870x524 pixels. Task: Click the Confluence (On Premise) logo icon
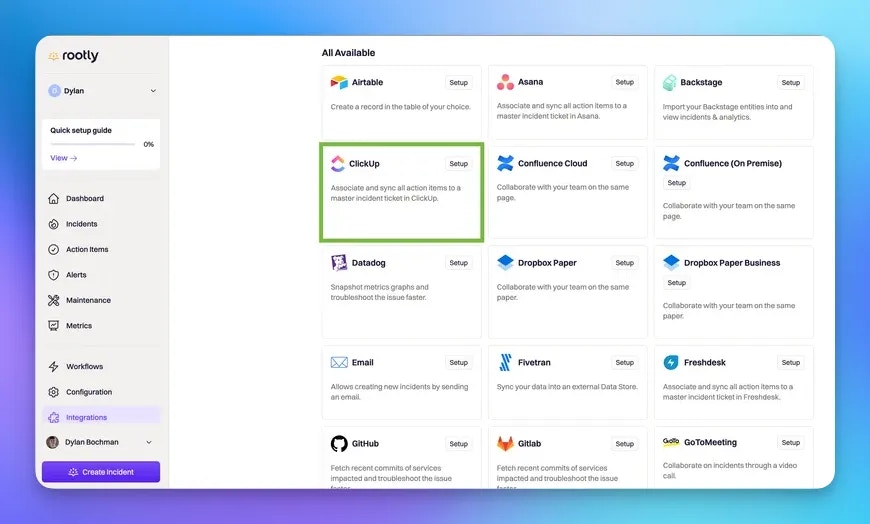coord(671,163)
